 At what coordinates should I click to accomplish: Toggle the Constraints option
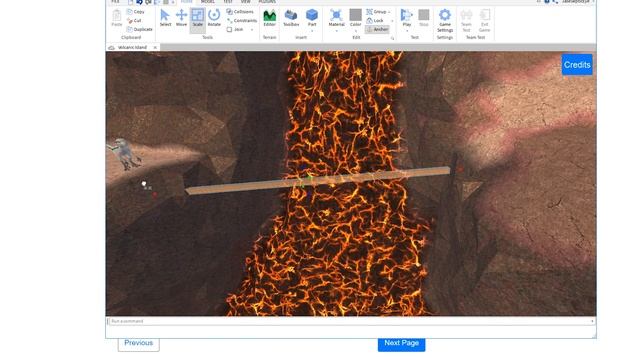point(242,20)
